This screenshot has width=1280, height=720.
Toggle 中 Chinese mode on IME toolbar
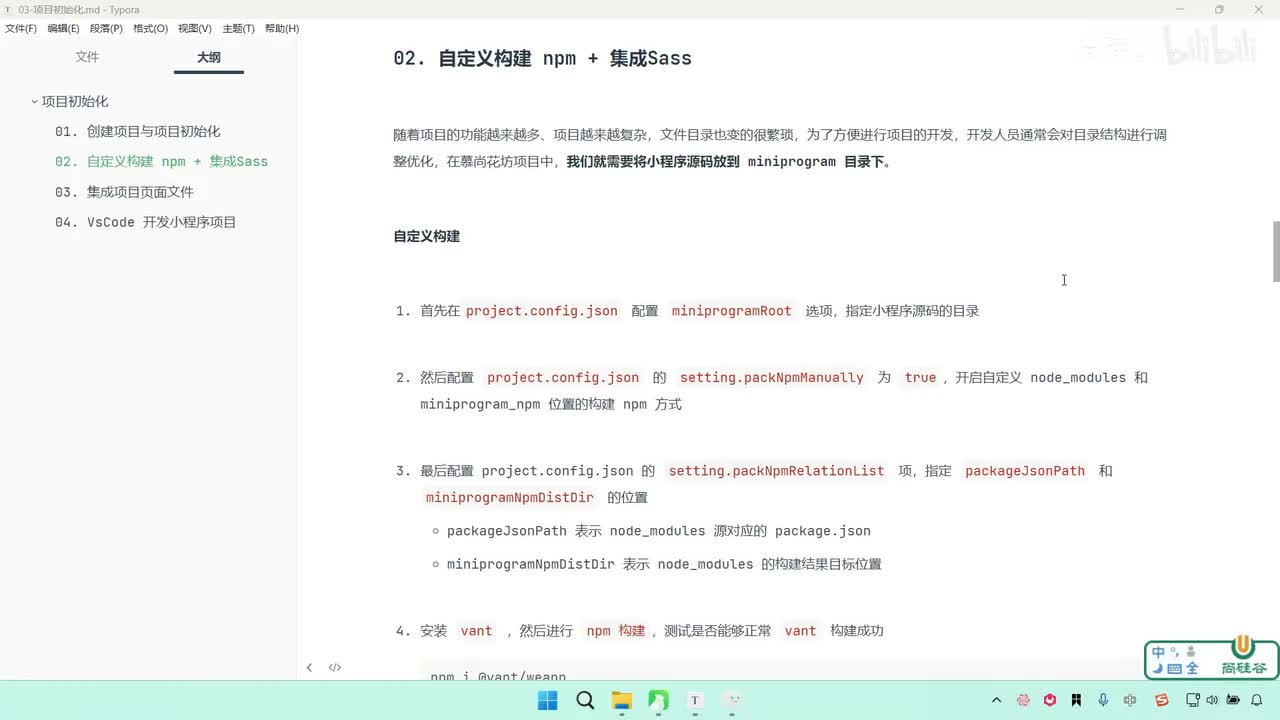click(x=1159, y=652)
